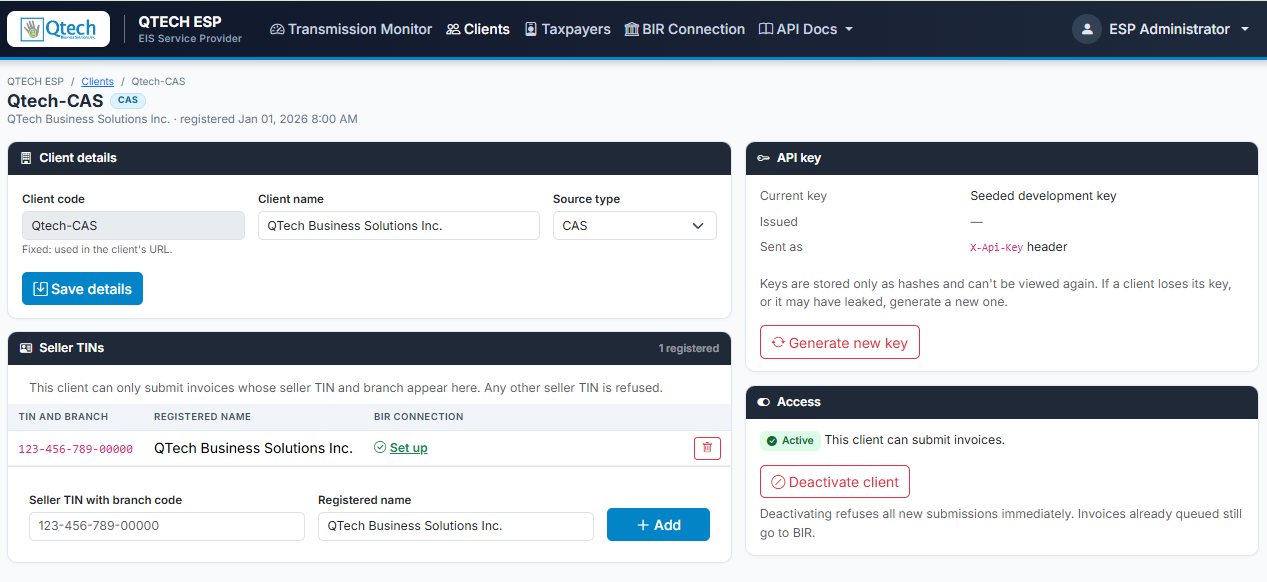This screenshot has width=1267, height=582.
Task: Focus the Seller TIN with branch code field
Action: pos(167,526)
